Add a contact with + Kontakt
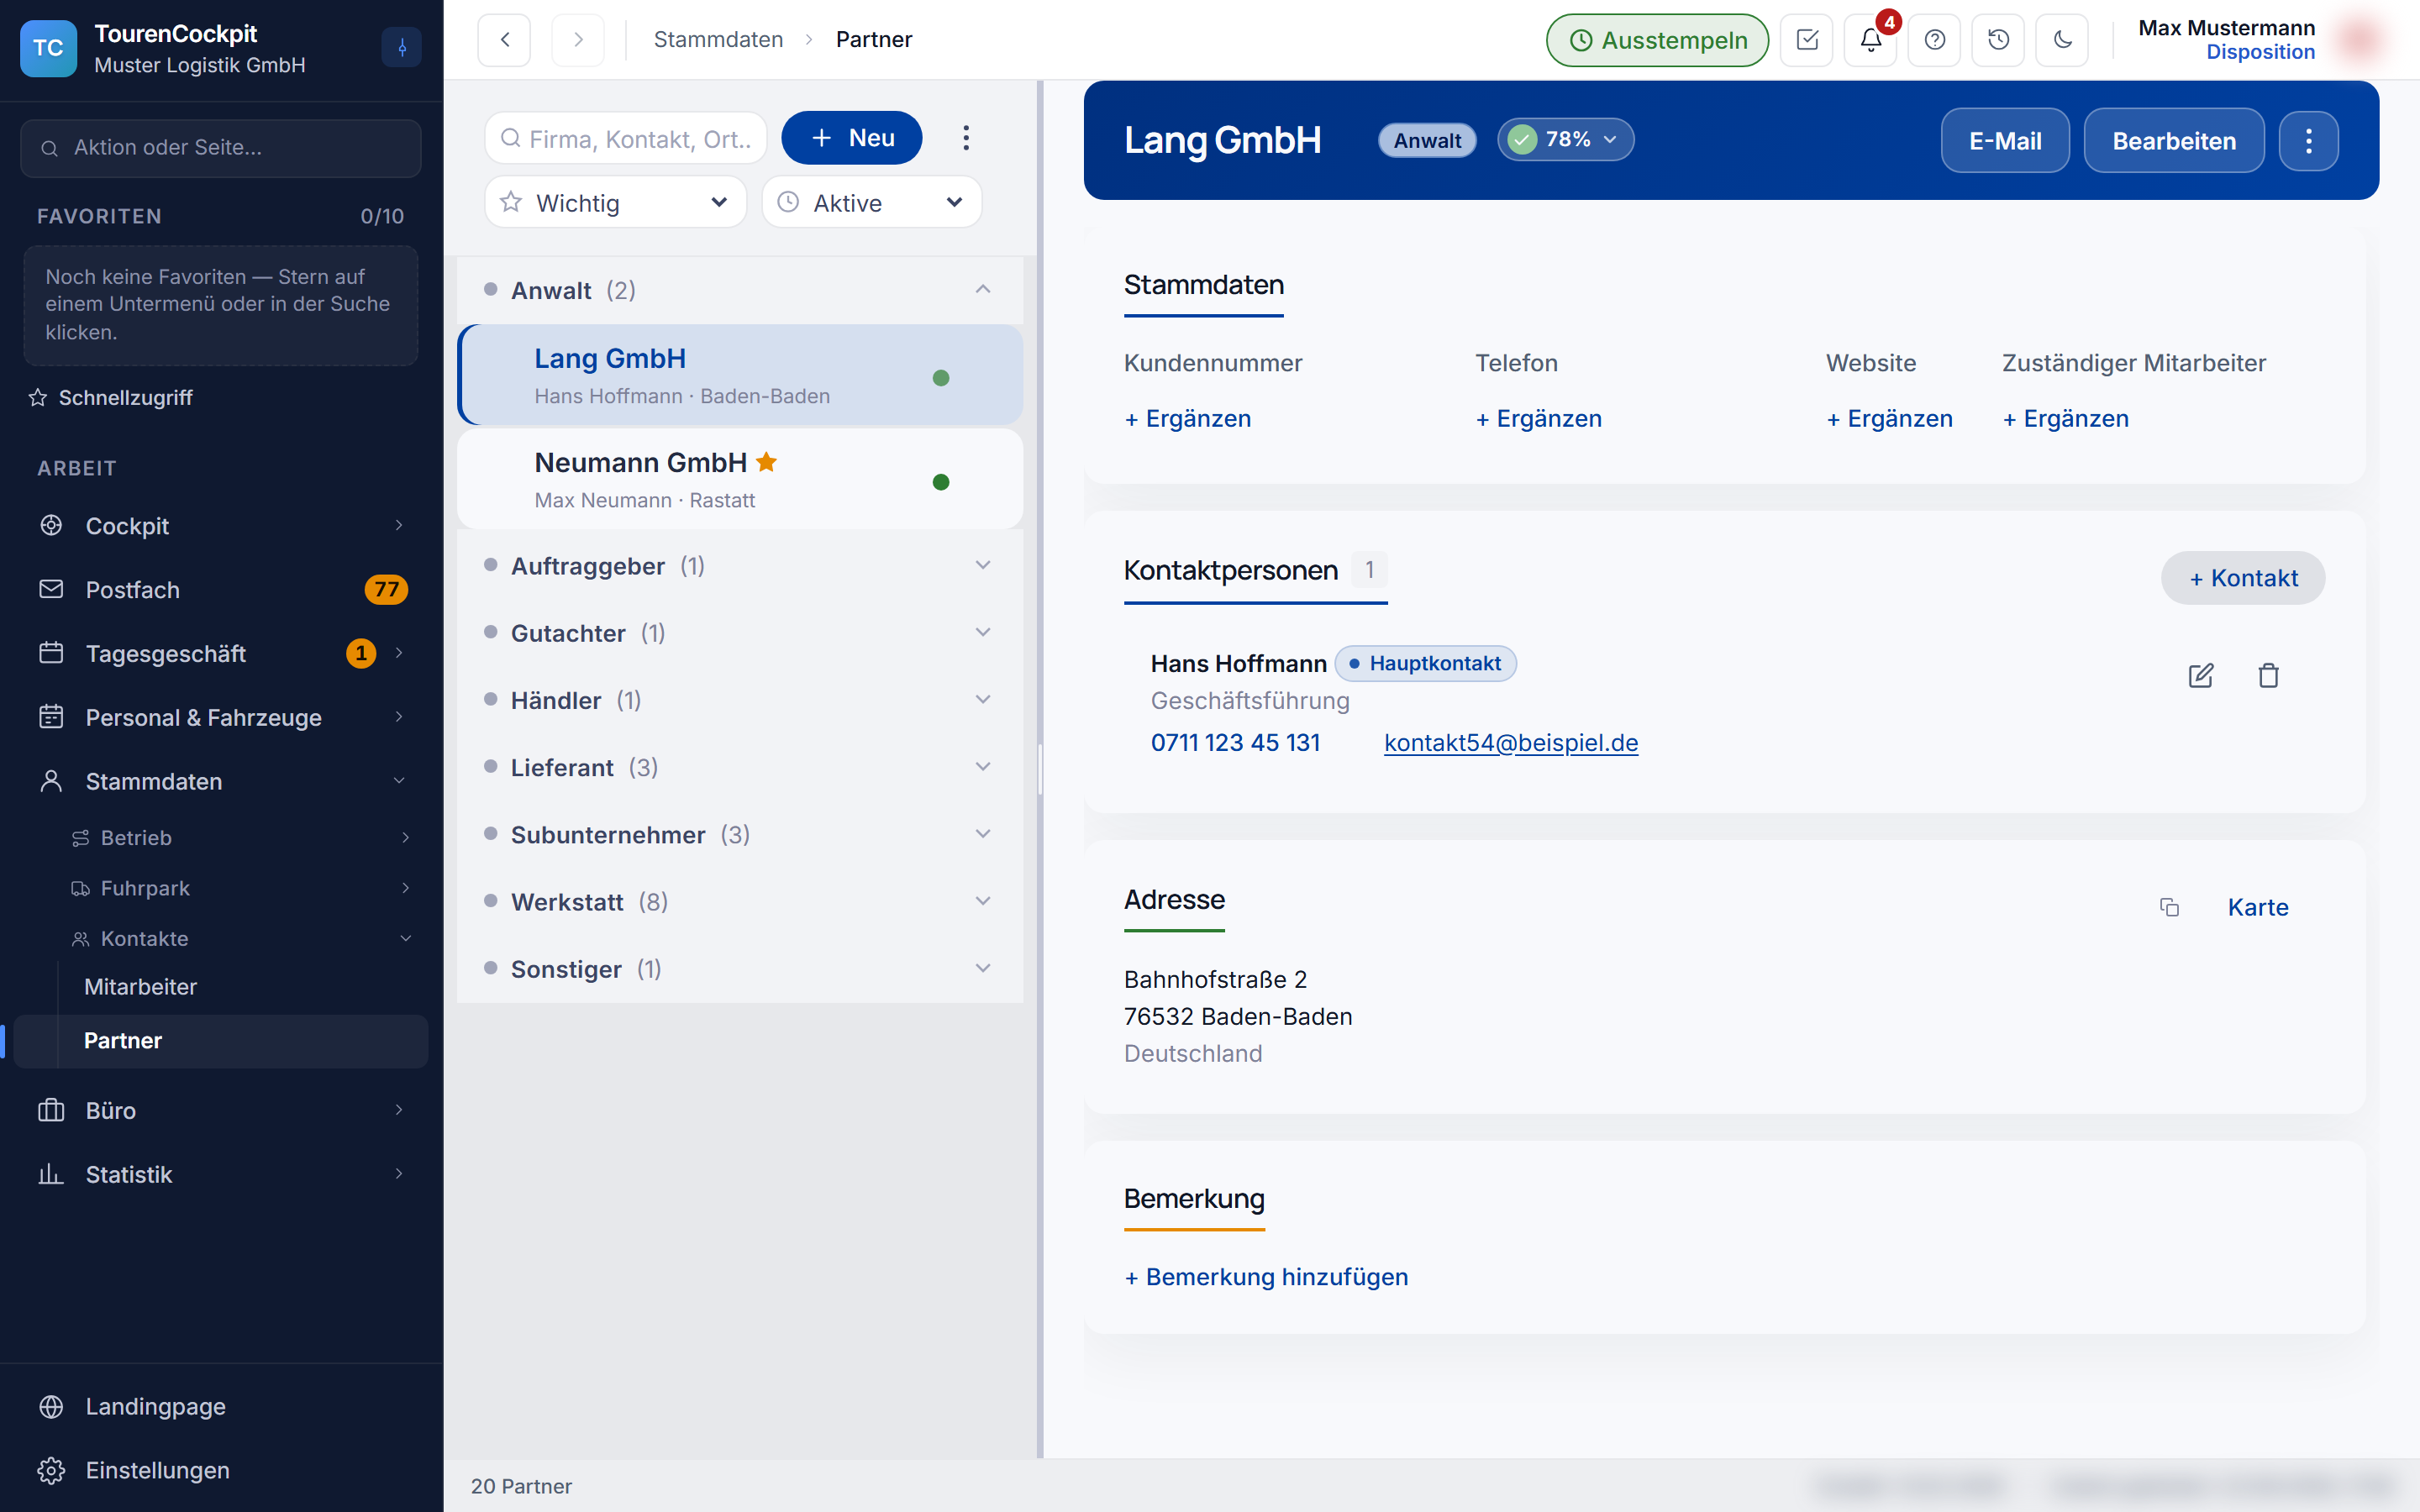Screen dimensions: 2420x1512 point(2243,578)
